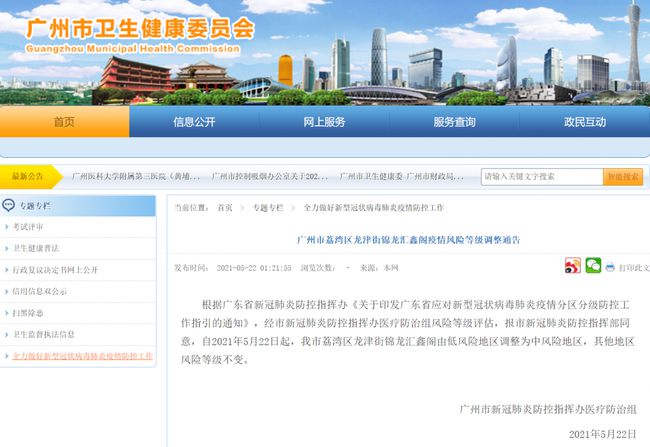Click the 最新公告 announcement label

[x=28, y=176]
